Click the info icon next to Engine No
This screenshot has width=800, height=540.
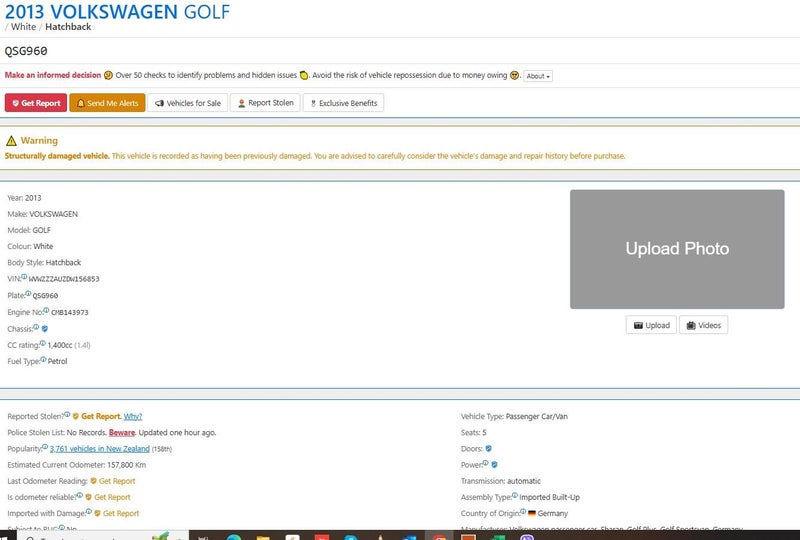(46, 311)
